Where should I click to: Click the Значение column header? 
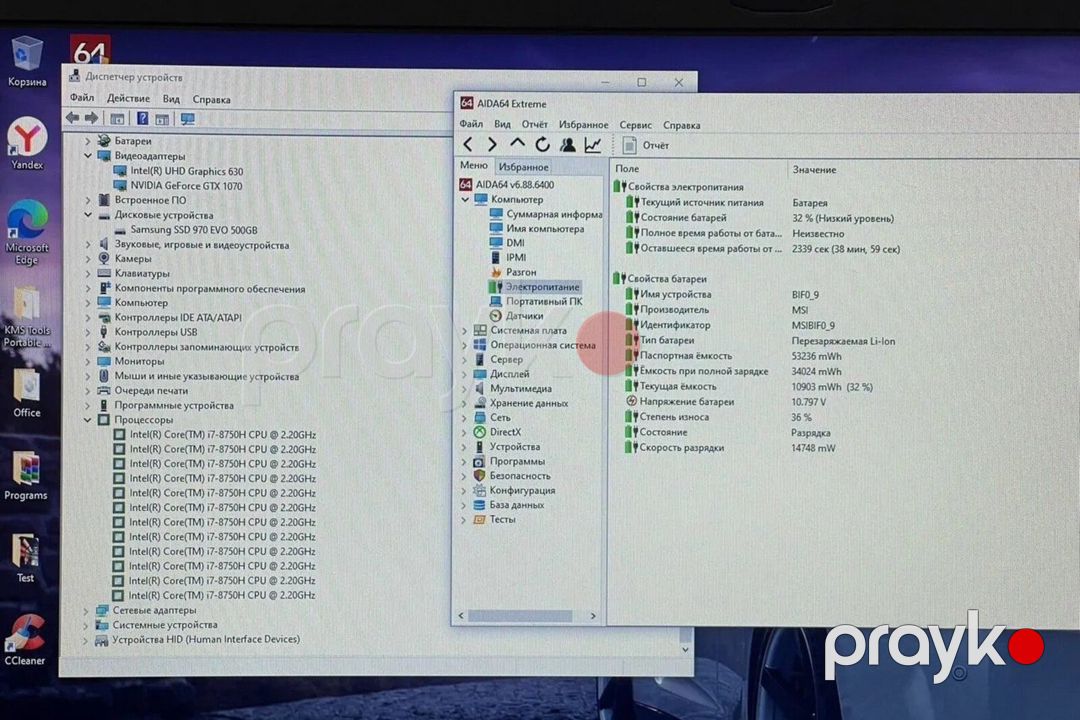[x=814, y=169]
